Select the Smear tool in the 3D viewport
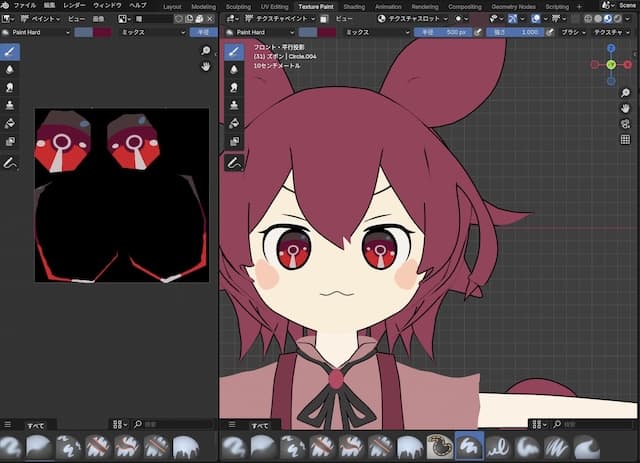The width and height of the screenshot is (640, 463). coord(234,87)
